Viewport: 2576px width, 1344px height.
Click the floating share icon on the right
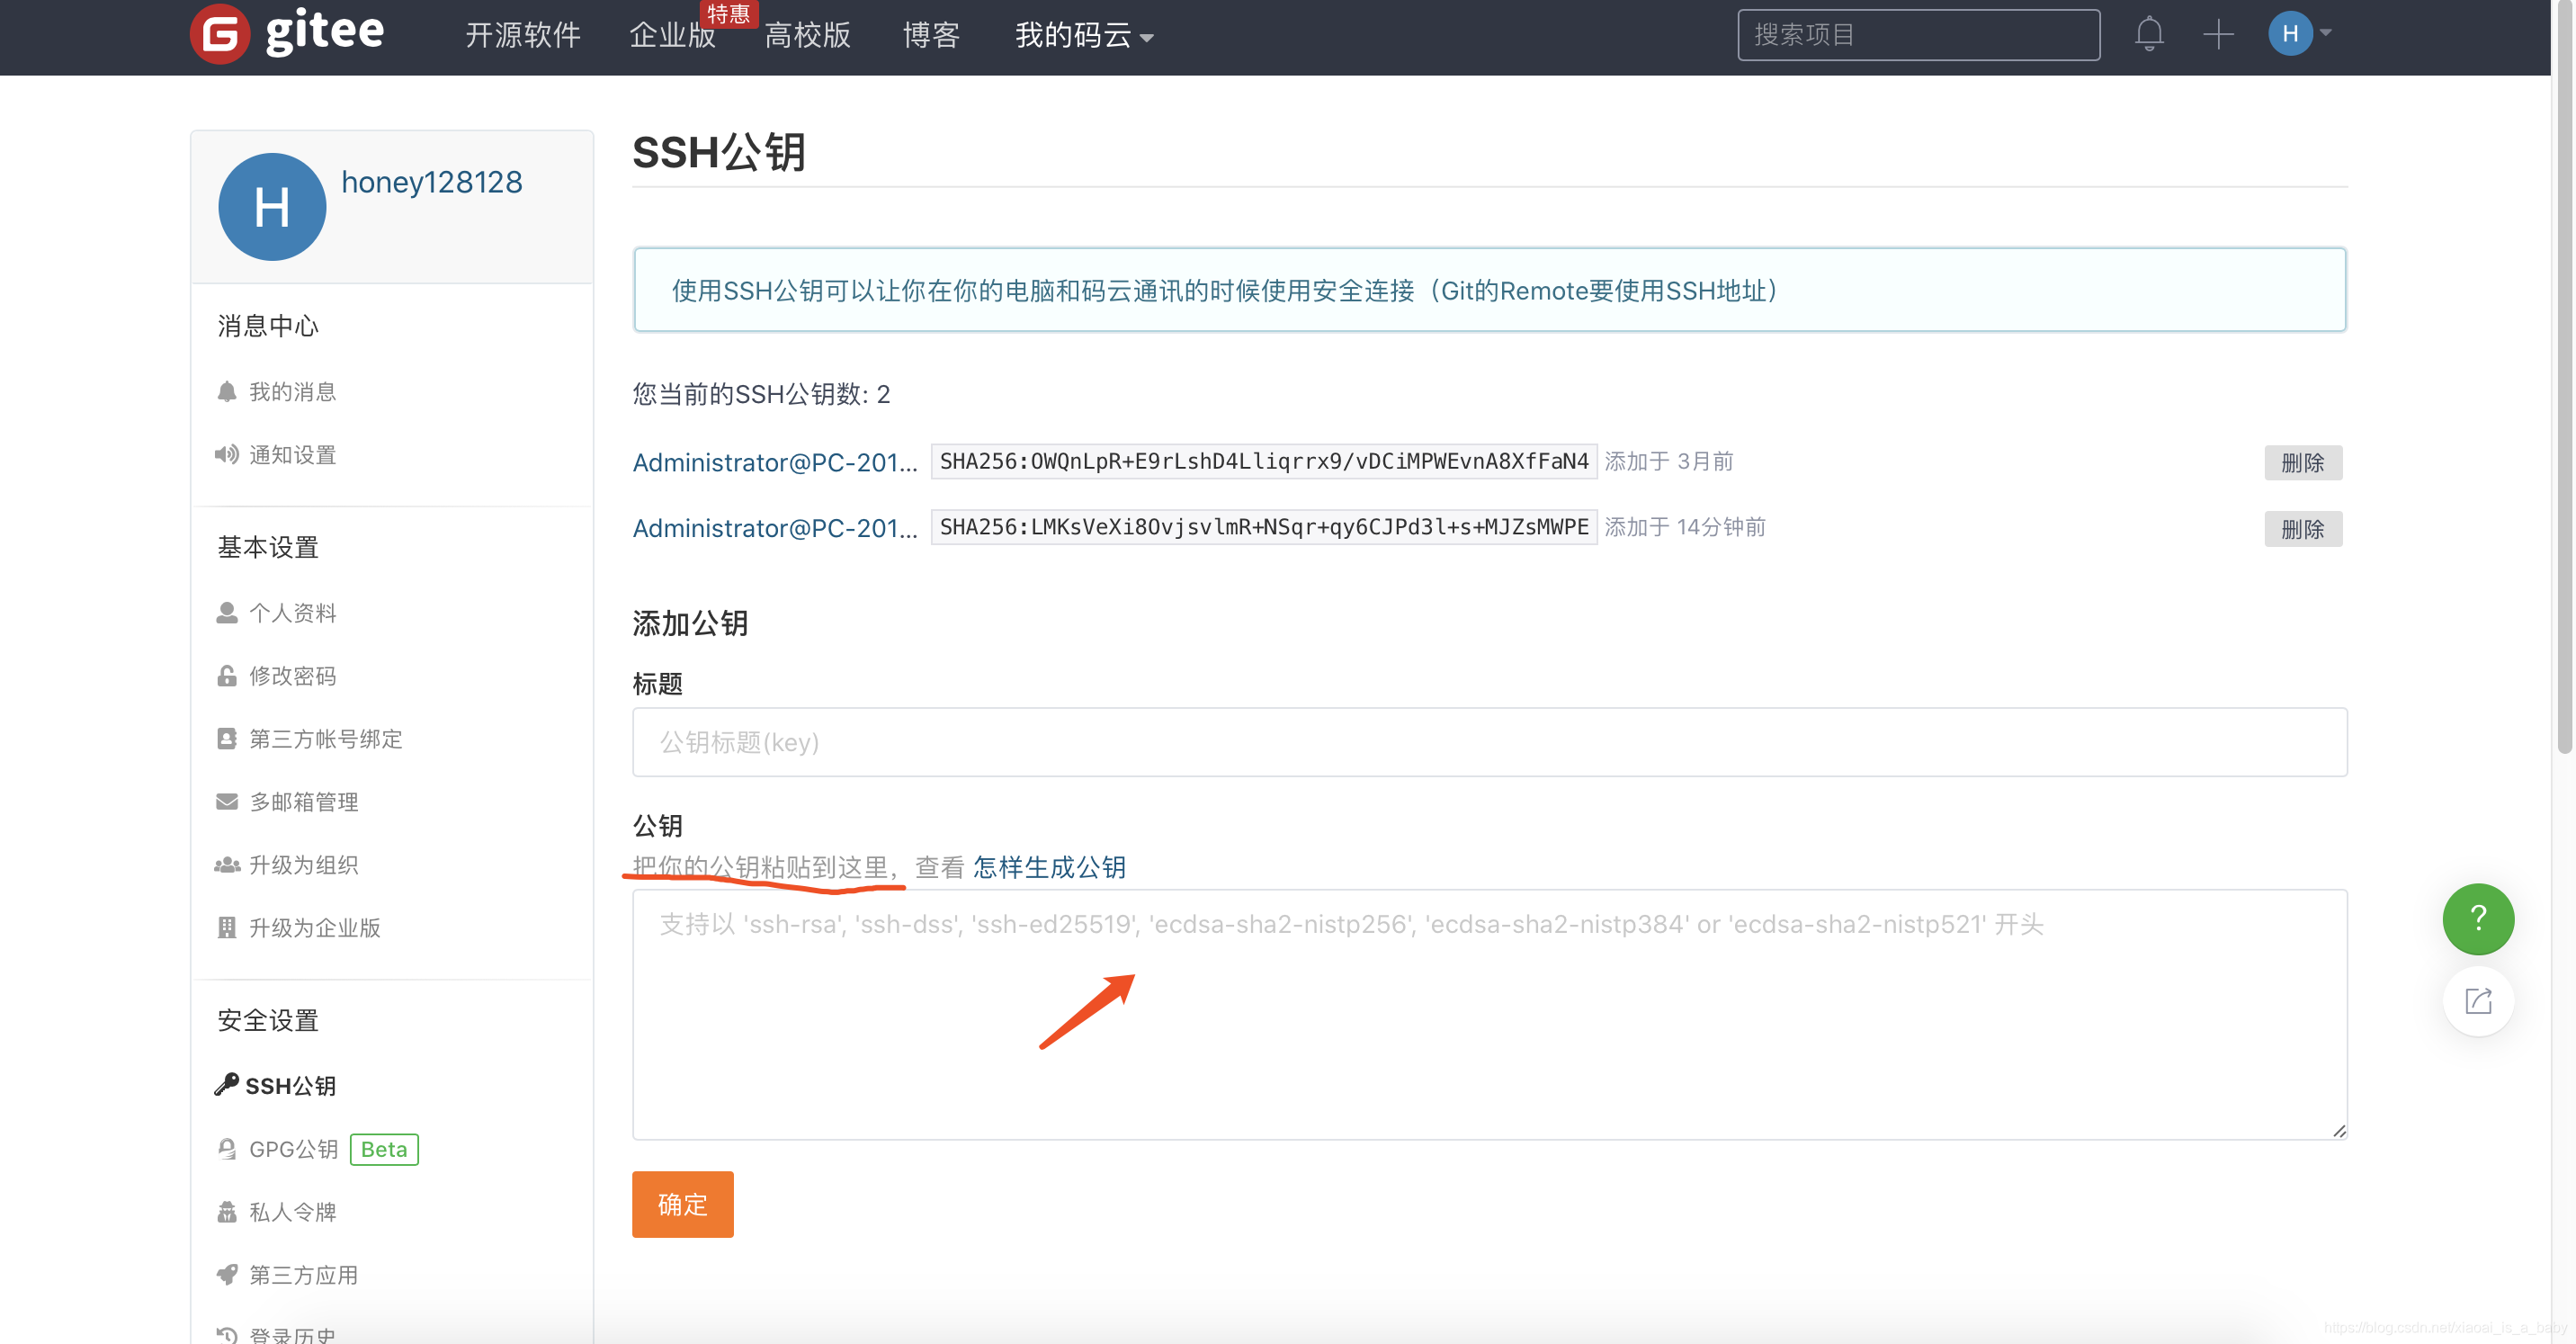pyautogui.click(x=2478, y=1000)
